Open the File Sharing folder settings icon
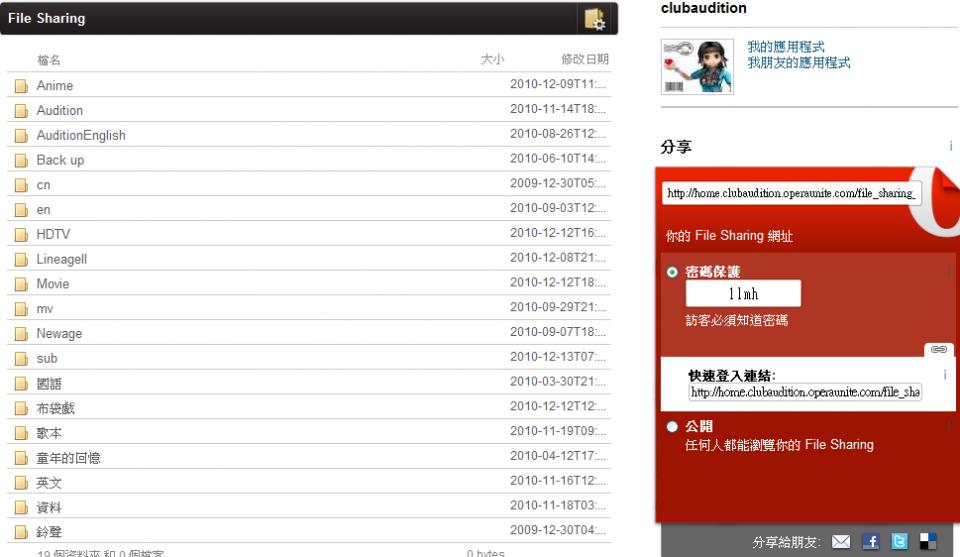The width and height of the screenshot is (960, 557). [x=594, y=19]
